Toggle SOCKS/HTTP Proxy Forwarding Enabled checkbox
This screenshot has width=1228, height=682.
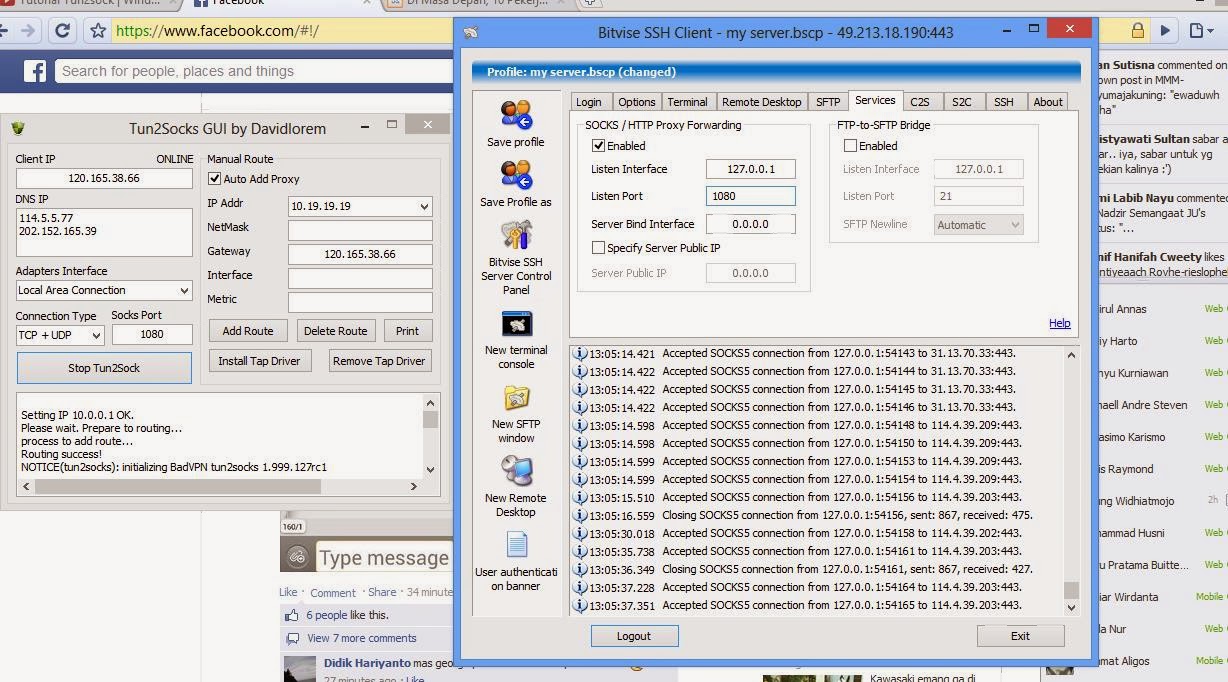point(598,146)
